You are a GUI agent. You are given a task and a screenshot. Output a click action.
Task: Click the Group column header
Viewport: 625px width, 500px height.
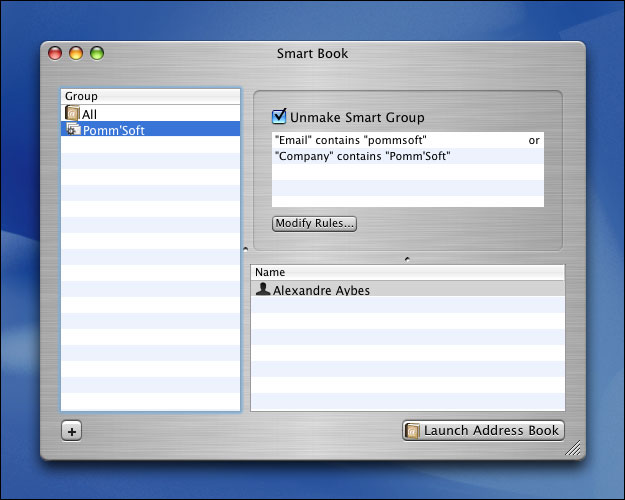[x=151, y=96]
